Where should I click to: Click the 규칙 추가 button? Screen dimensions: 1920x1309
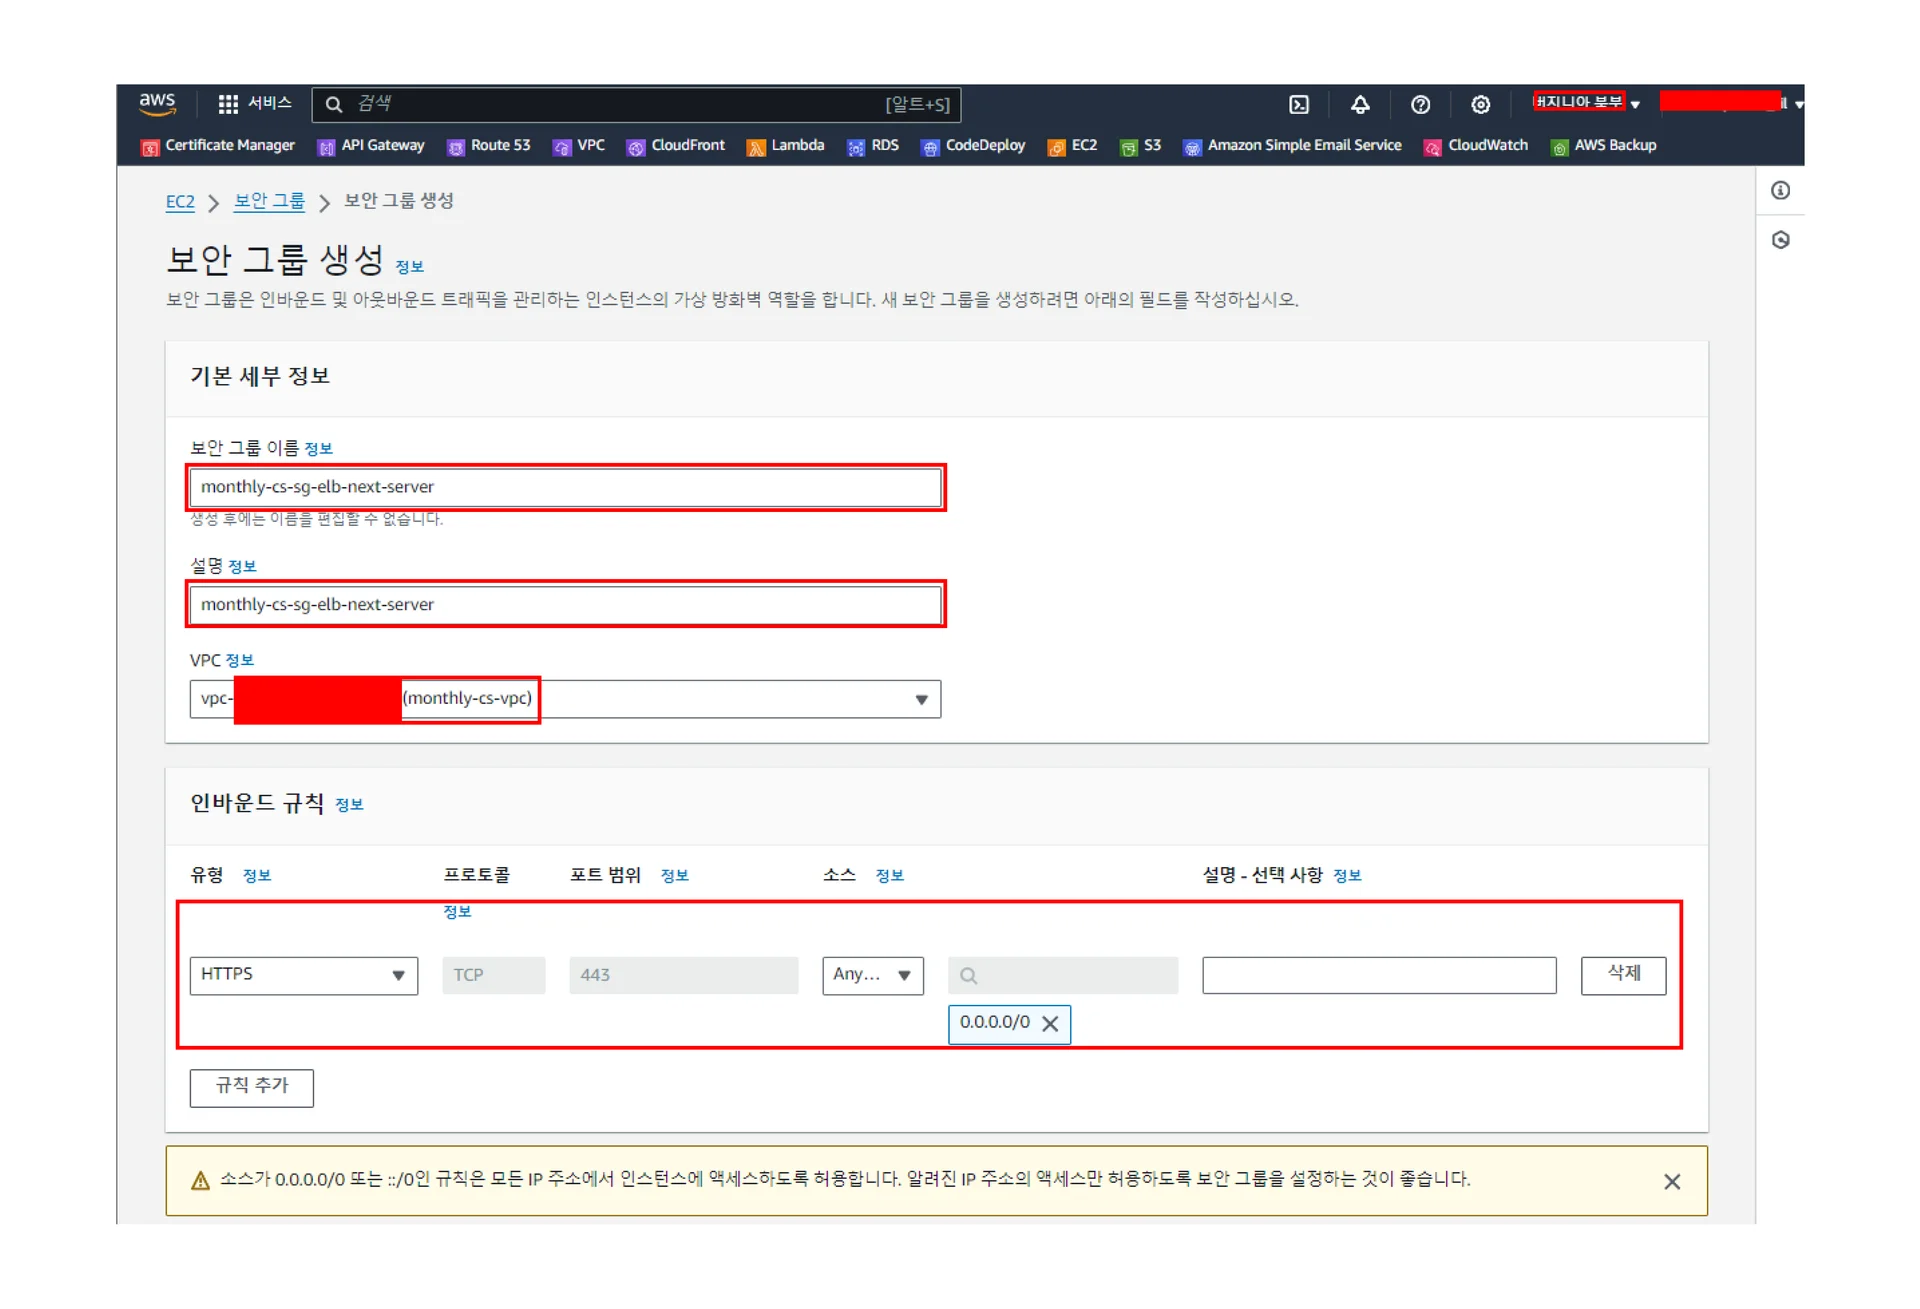251,1087
